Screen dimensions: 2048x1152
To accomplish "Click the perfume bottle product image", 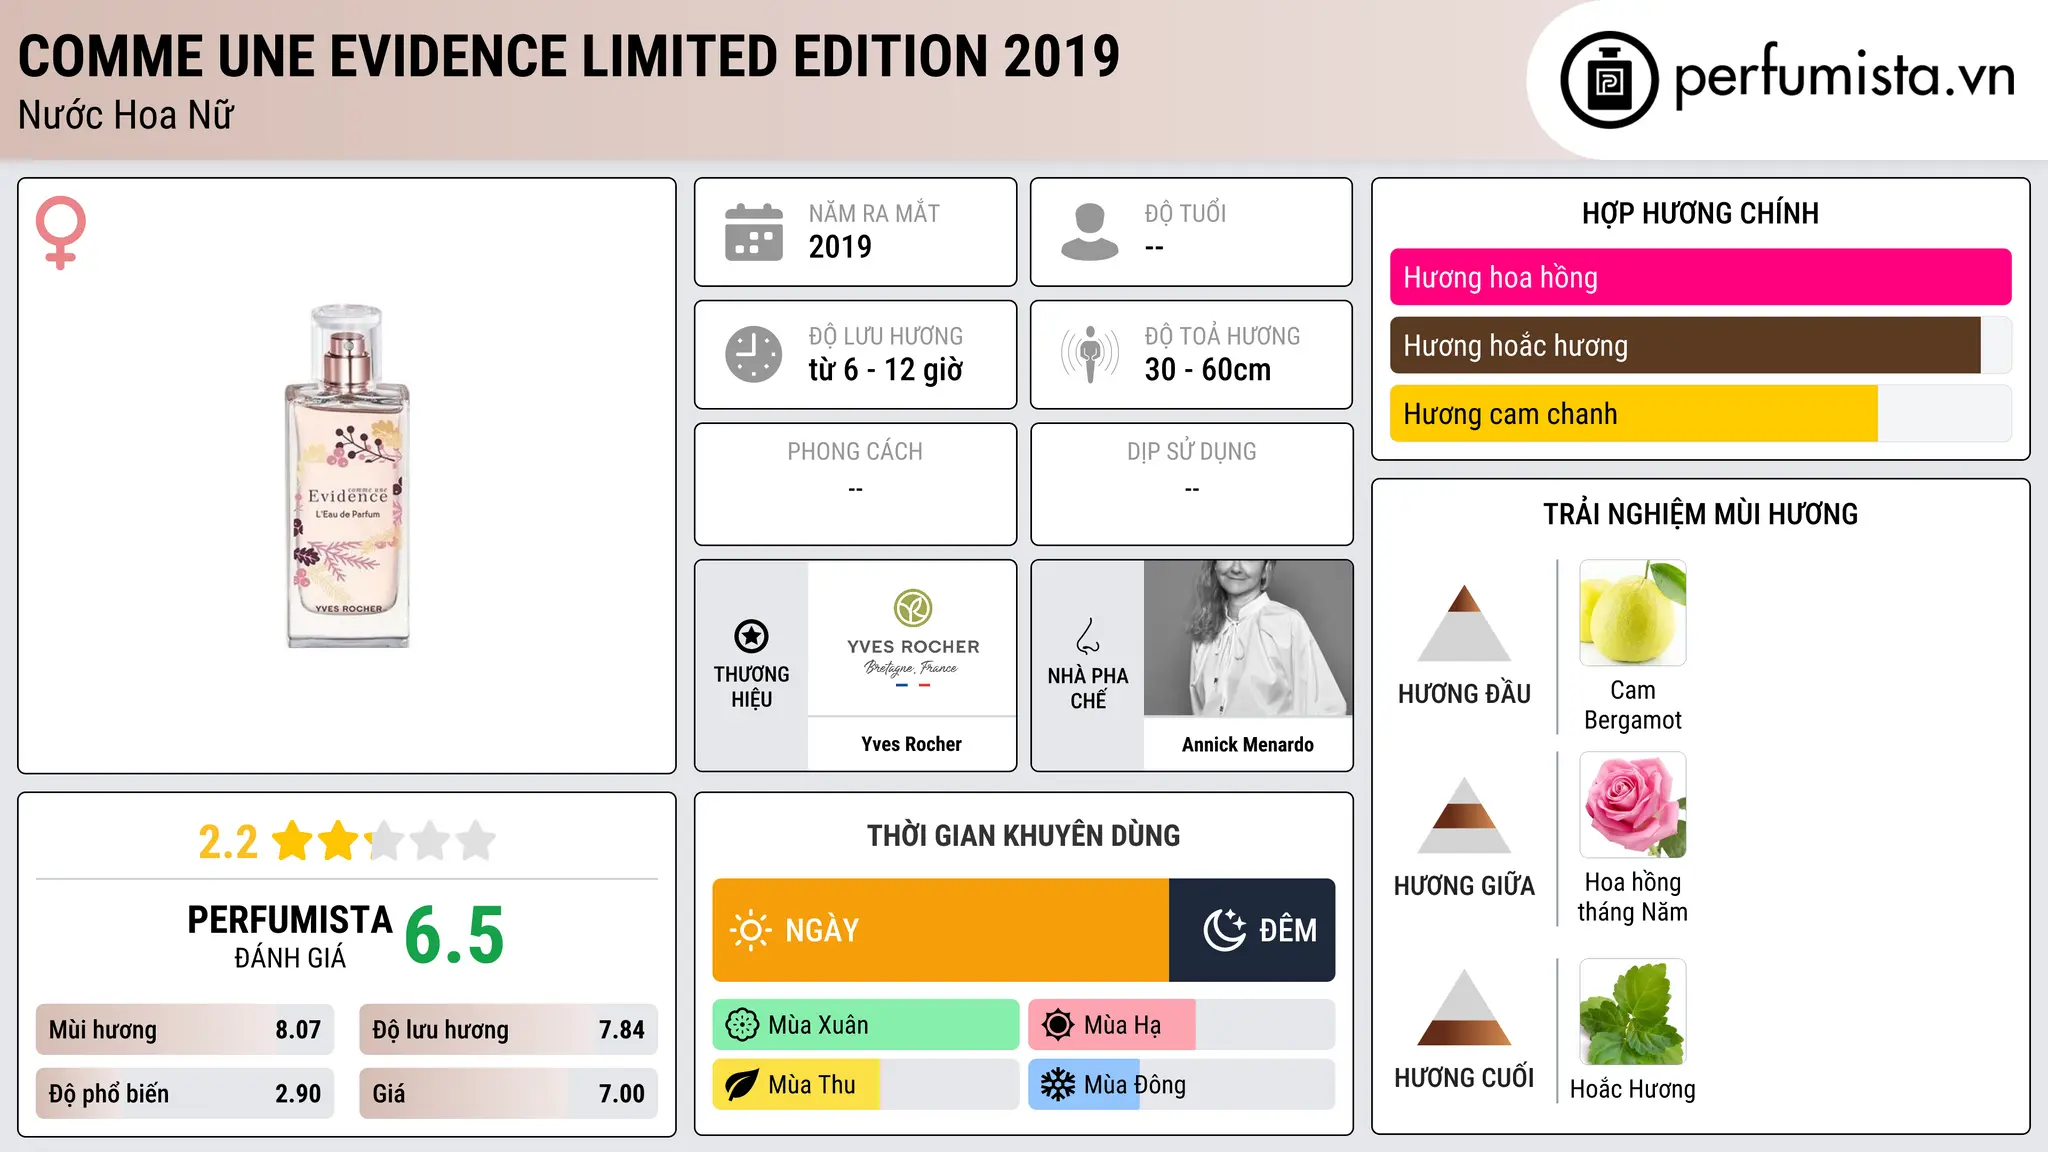I will 348,476.
